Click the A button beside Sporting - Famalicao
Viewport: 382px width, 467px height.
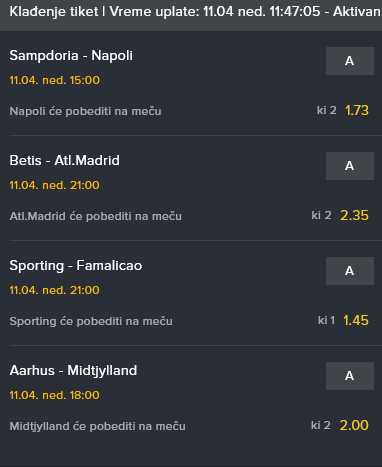click(x=350, y=271)
